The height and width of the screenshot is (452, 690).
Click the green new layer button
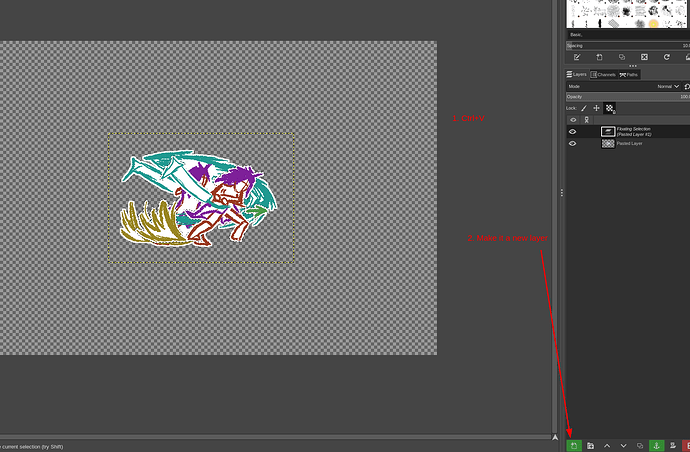point(574,445)
